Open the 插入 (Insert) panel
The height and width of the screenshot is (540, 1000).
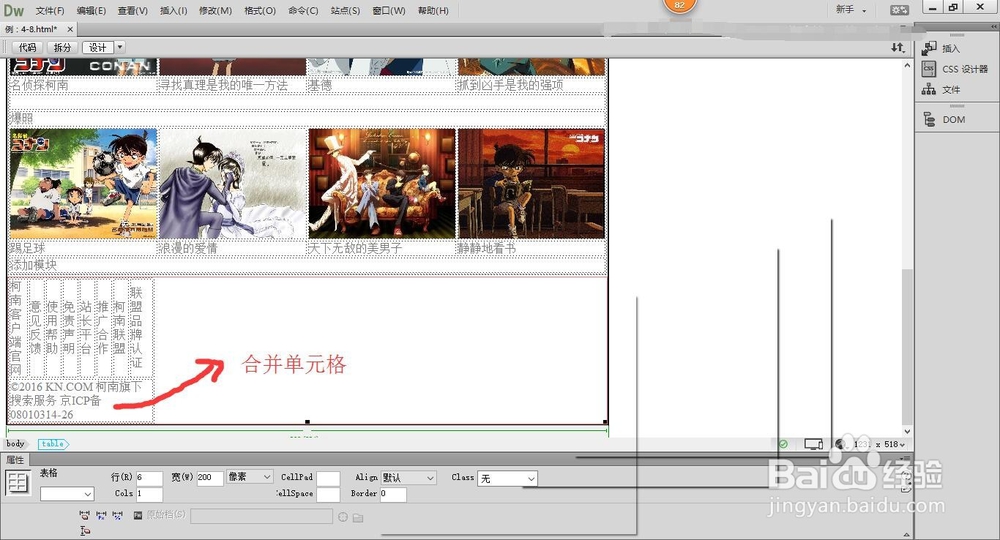click(x=941, y=48)
